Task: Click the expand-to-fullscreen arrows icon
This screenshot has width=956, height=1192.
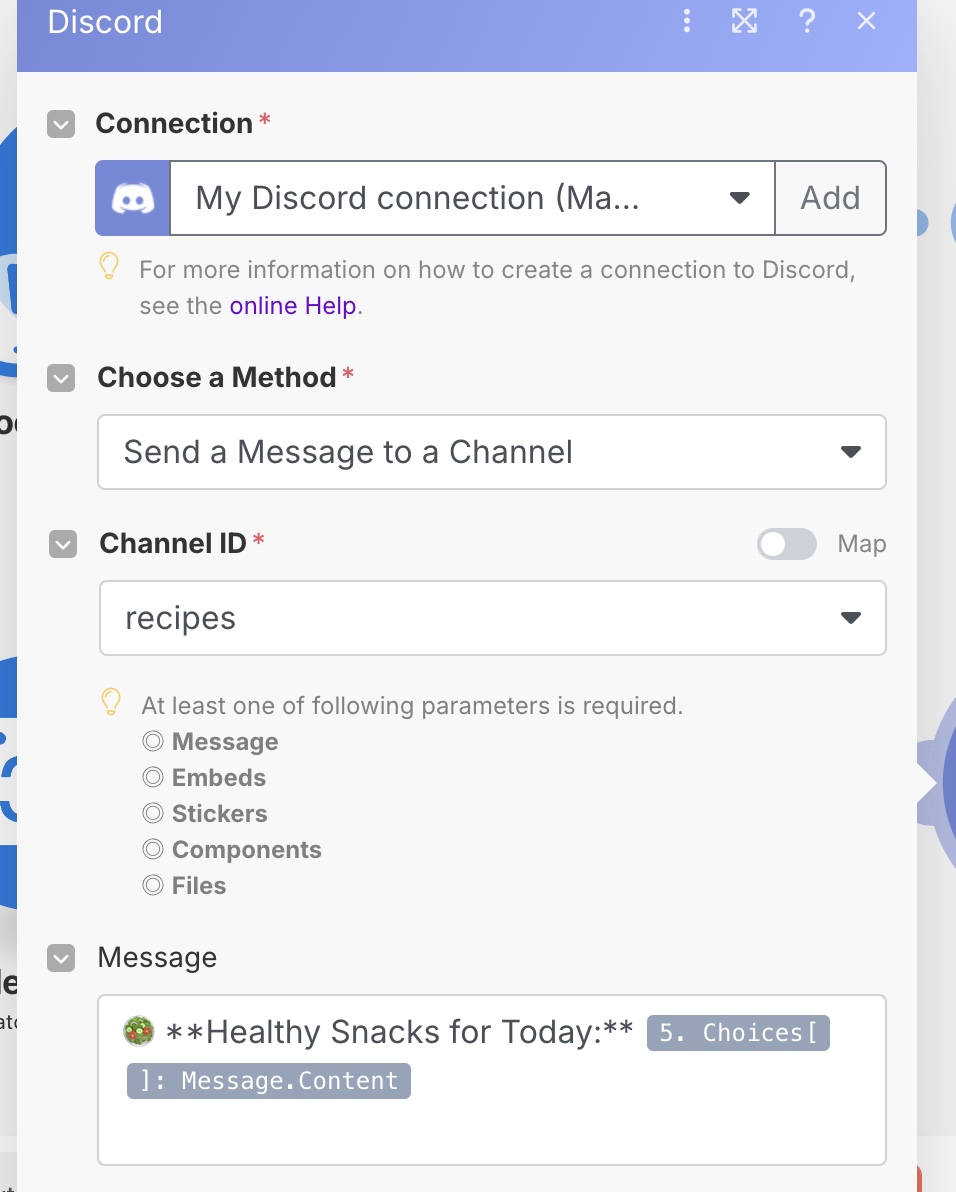Action: pos(744,21)
